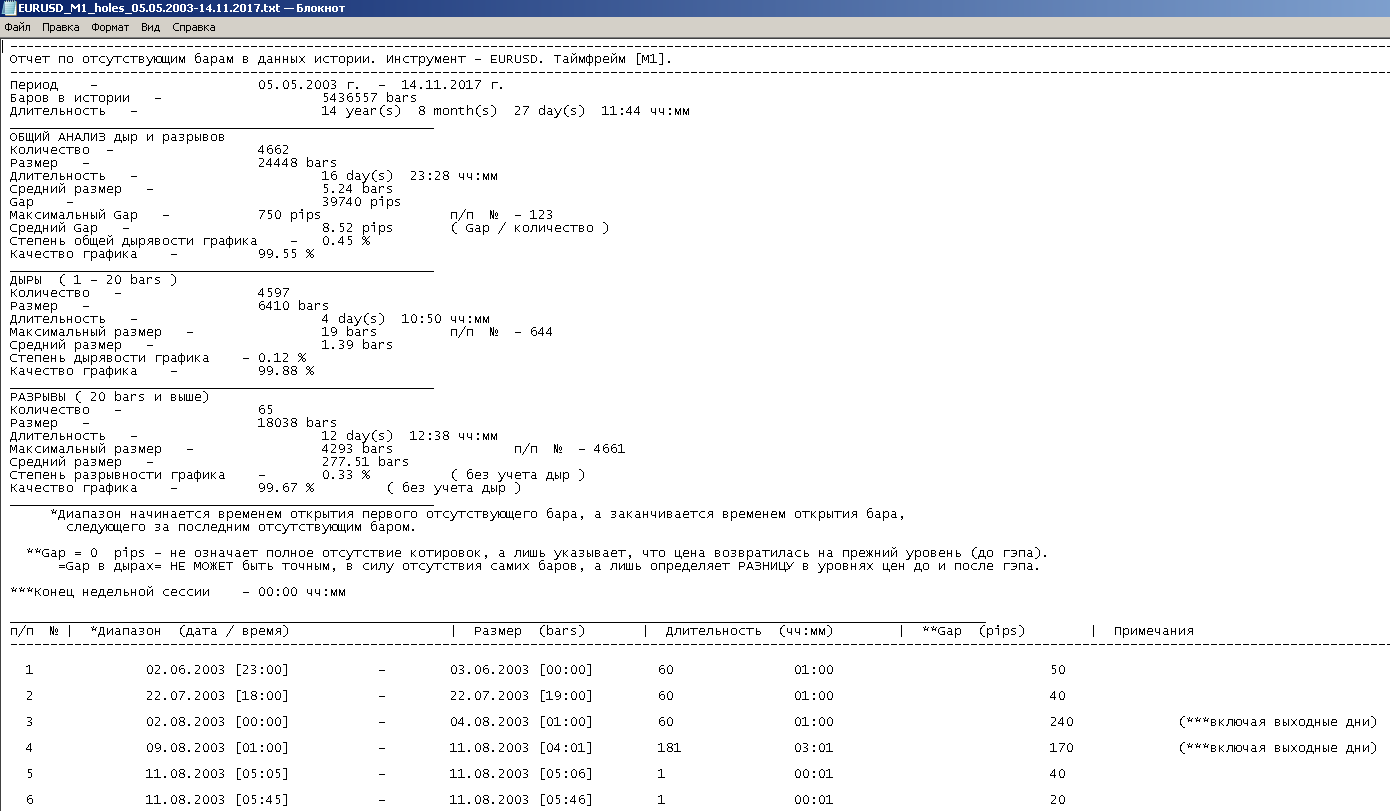Open the Формат menu
The image size is (1390, 811).
(110, 27)
